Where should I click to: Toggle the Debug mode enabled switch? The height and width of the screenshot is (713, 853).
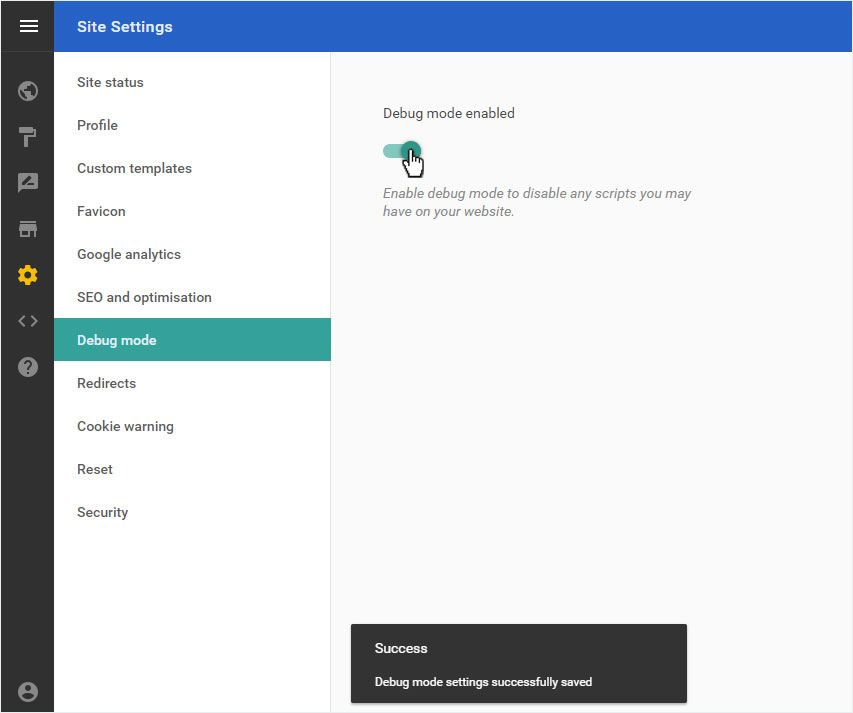click(x=401, y=151)
